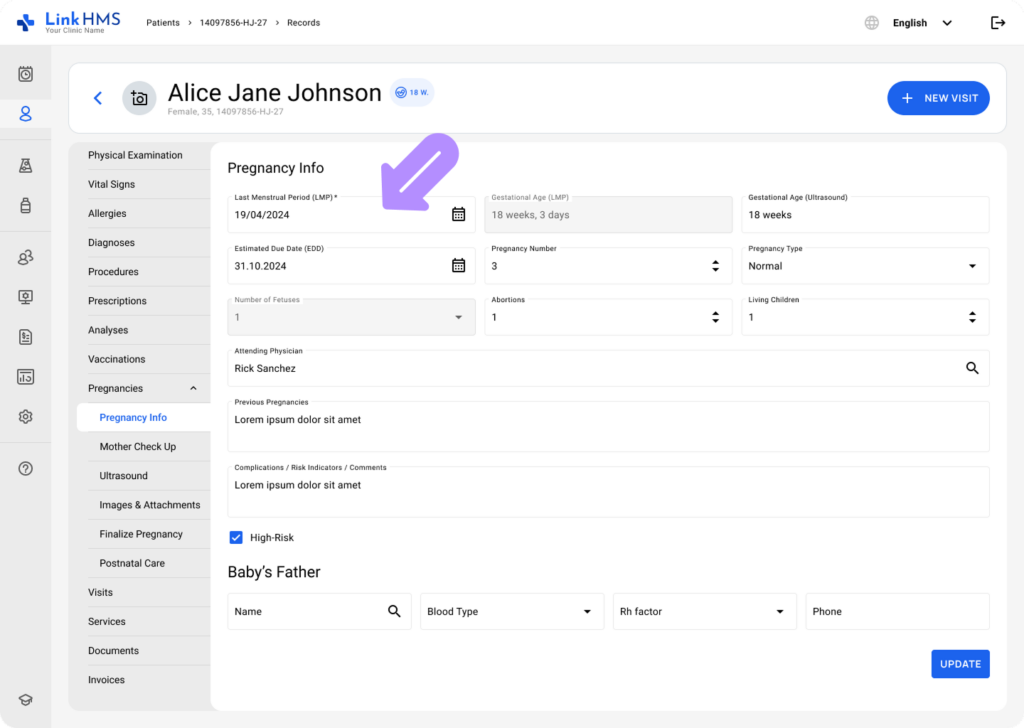This screenshot has width=1024, height=728.
Task: Open Images & Attachments in the side menu
Action: click(150, 505)
